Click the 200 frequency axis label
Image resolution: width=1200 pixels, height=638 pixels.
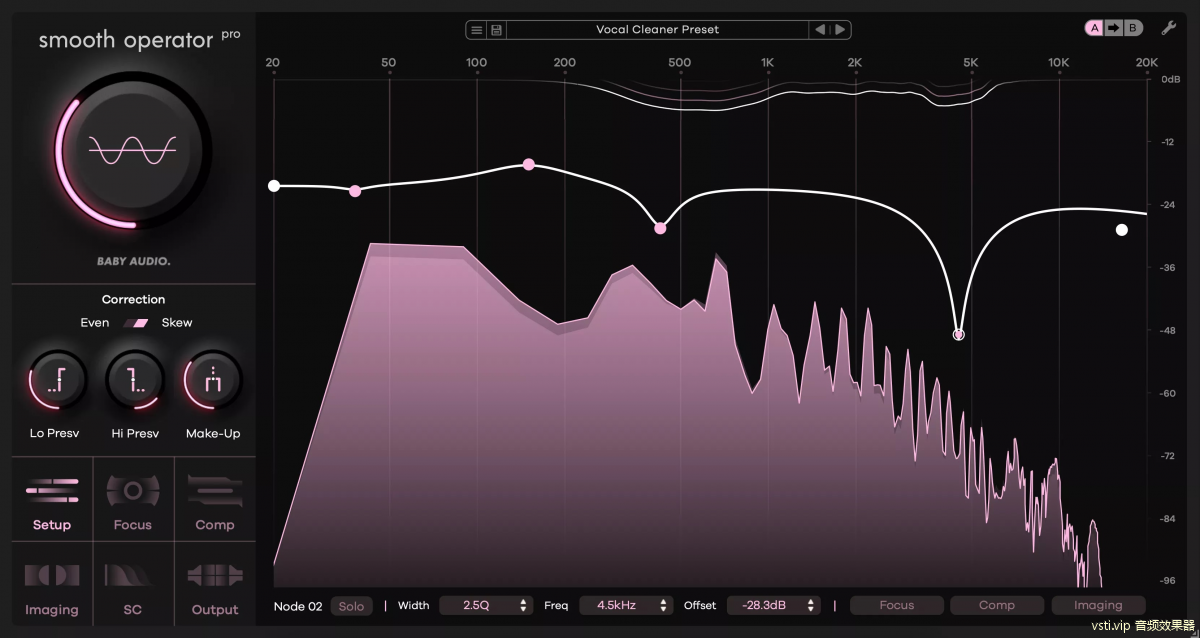coord(564,62)
